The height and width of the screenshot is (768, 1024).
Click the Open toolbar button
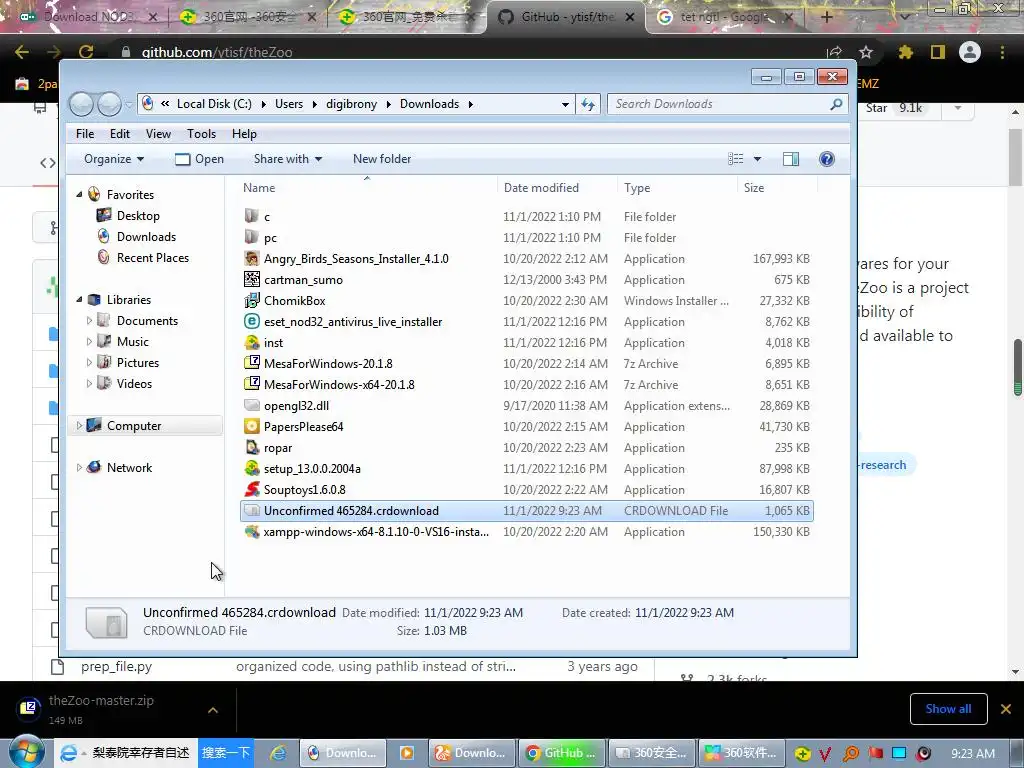pos(200,159)
